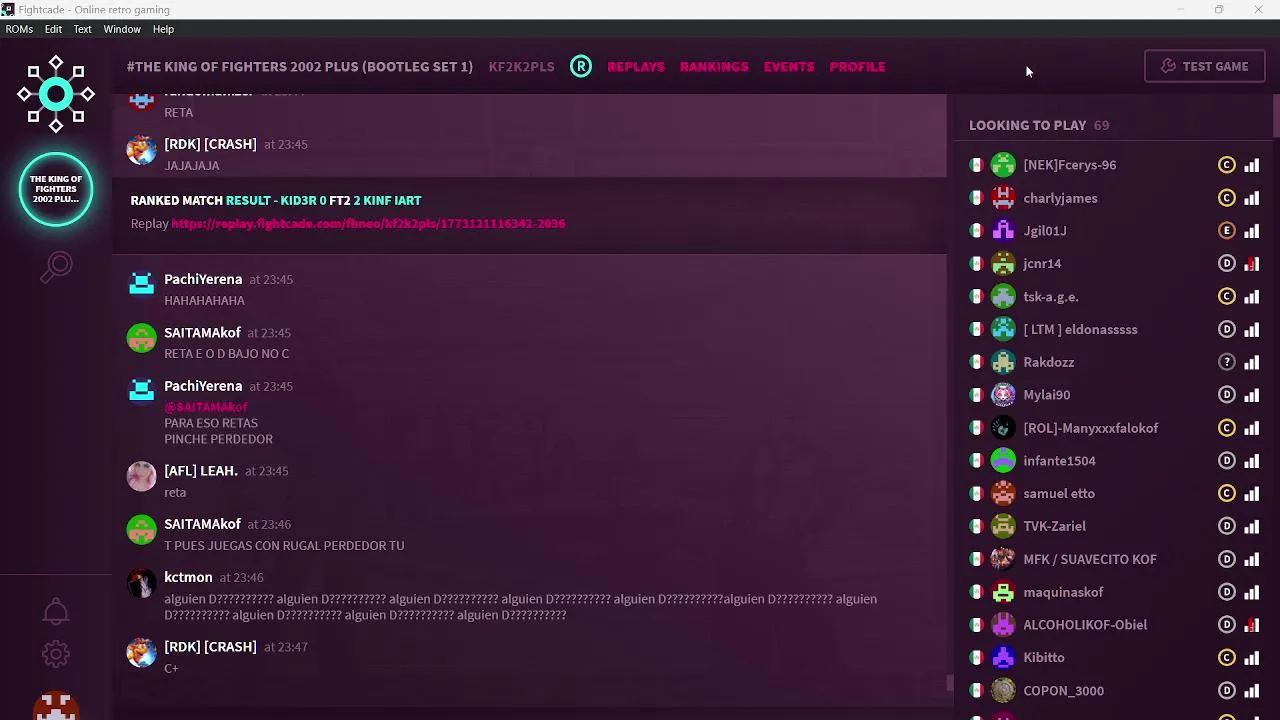Open the Window menu

point(122,29)
